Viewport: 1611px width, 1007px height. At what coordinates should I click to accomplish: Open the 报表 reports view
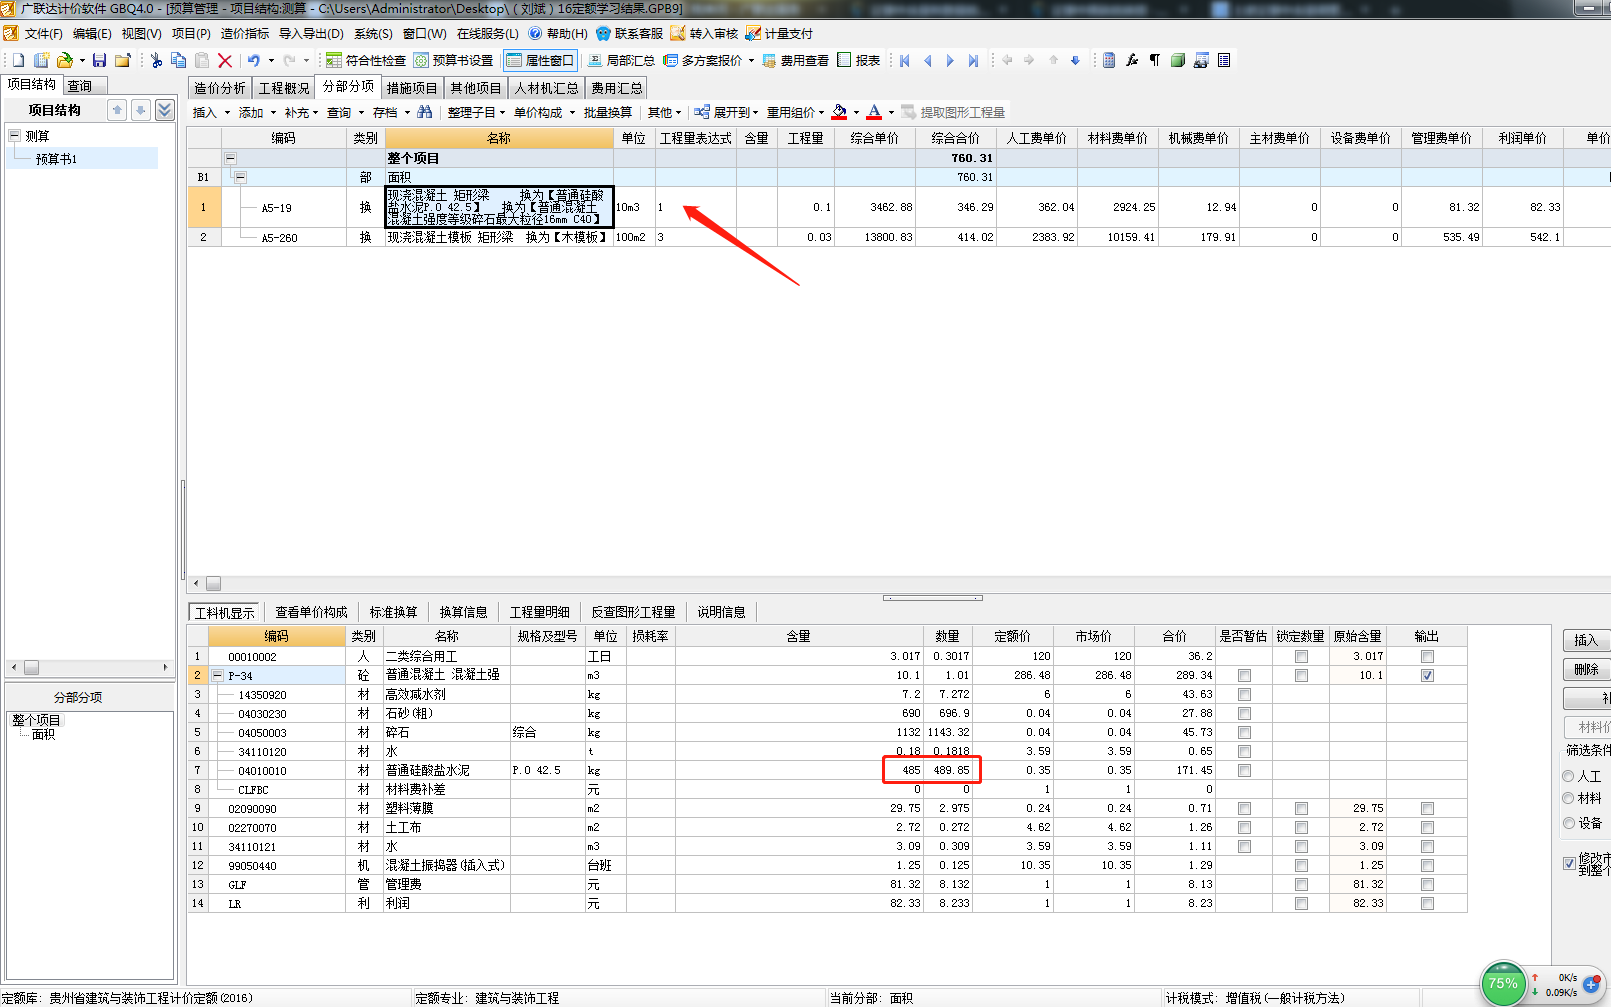pyautogui.click(x=859, y=61)
